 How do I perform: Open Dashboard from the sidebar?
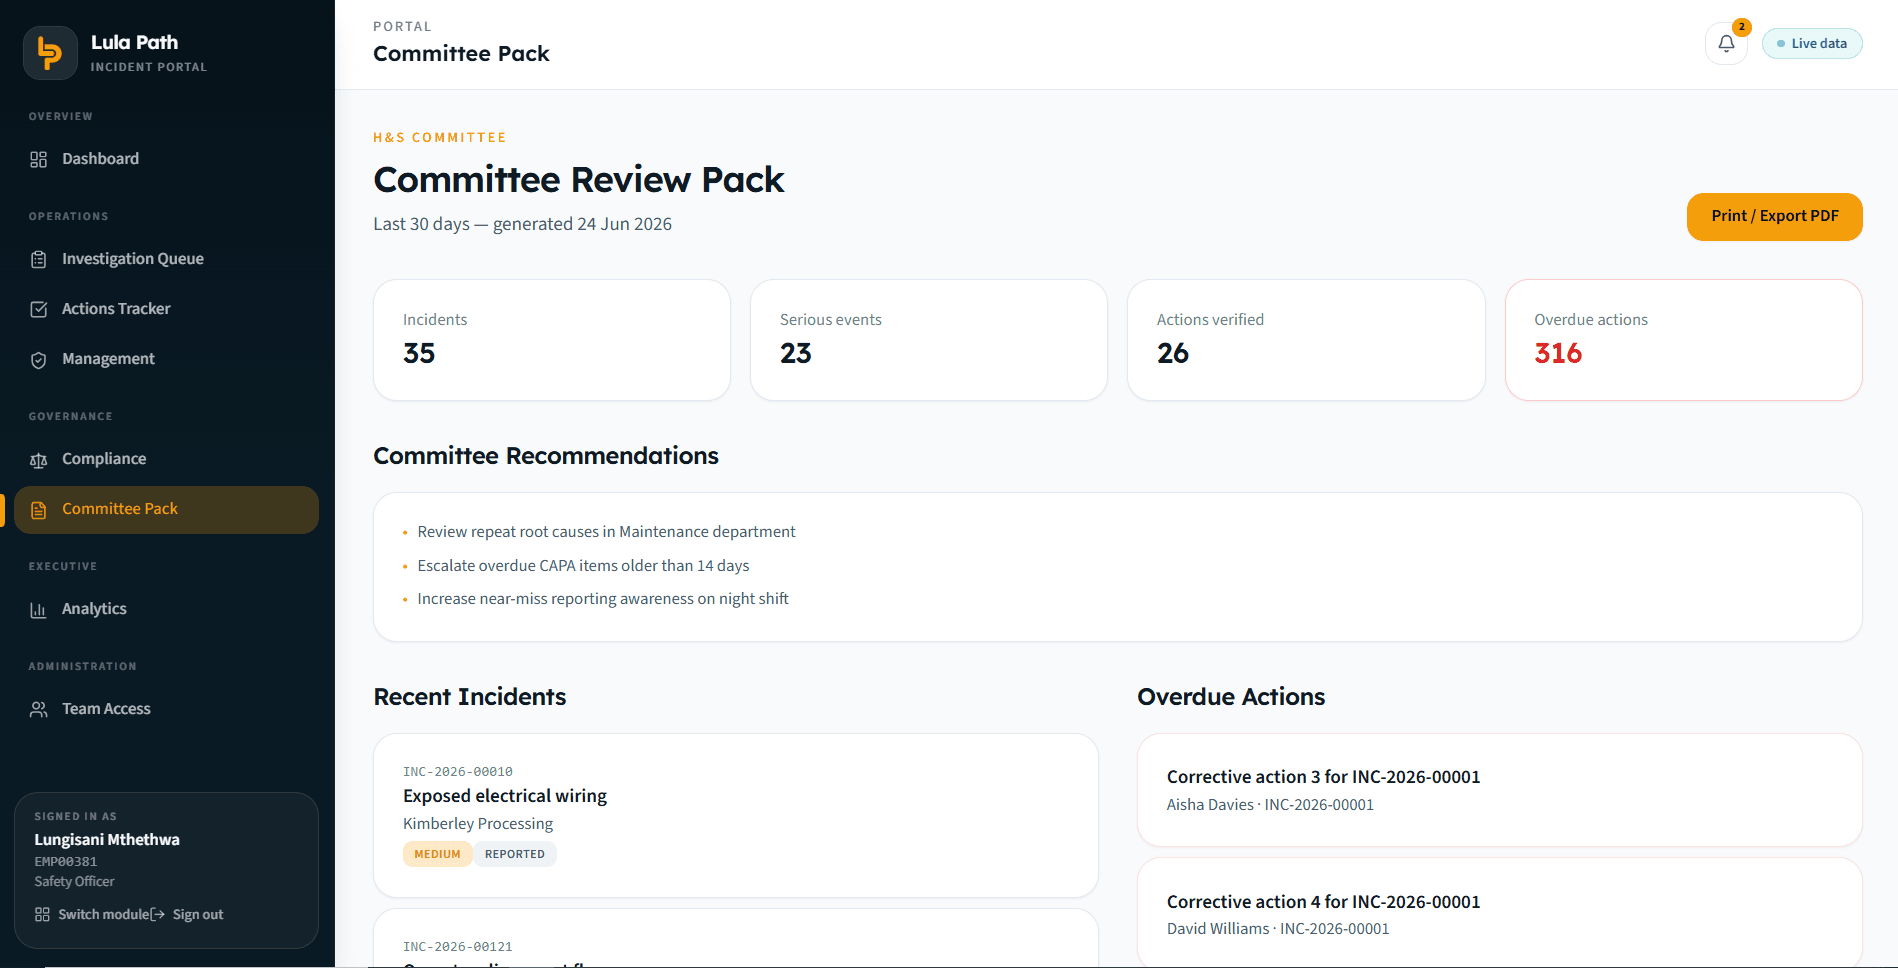(x=167, y=159)
